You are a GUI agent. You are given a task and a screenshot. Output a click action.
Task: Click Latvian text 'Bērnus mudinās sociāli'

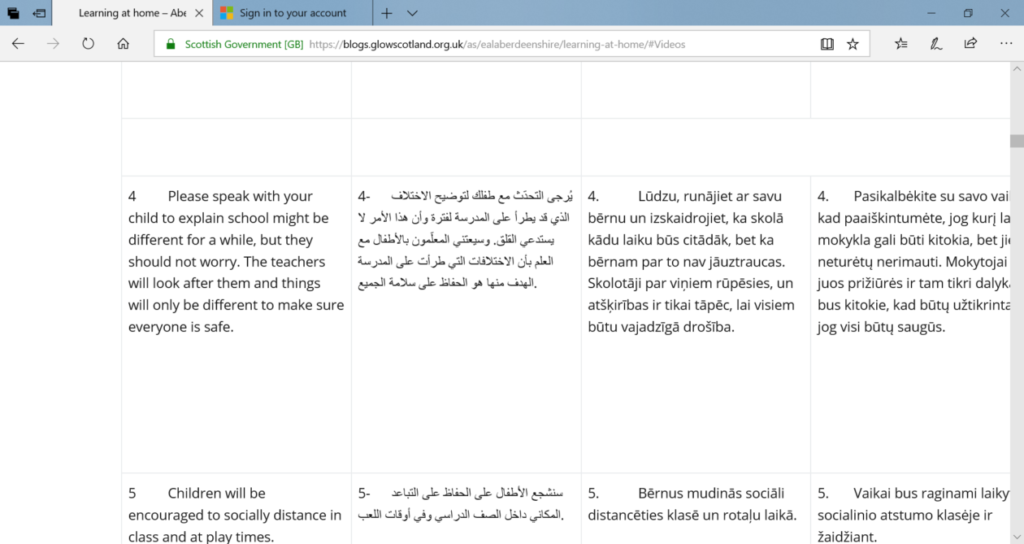(x=711, y=493)
